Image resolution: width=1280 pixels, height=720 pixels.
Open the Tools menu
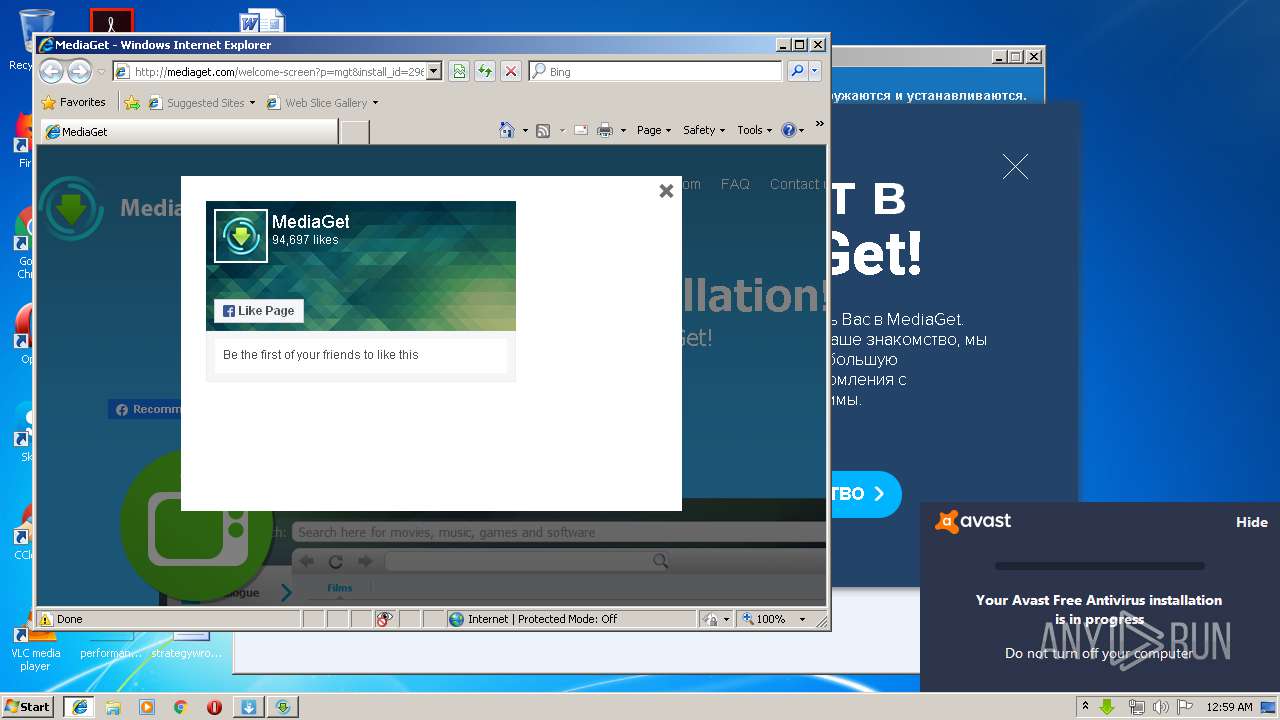[x=754, y=130]
